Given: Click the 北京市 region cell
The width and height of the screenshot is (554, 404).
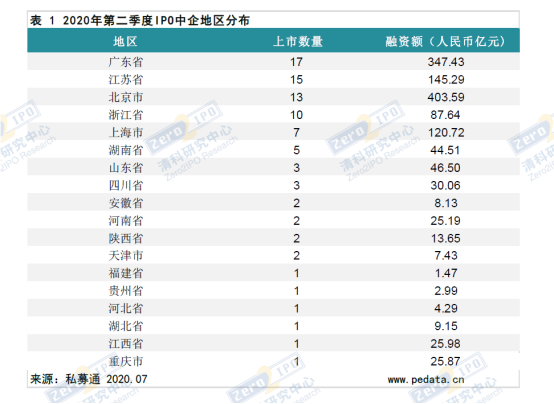Looking at the screenshot, I should 126,97.
